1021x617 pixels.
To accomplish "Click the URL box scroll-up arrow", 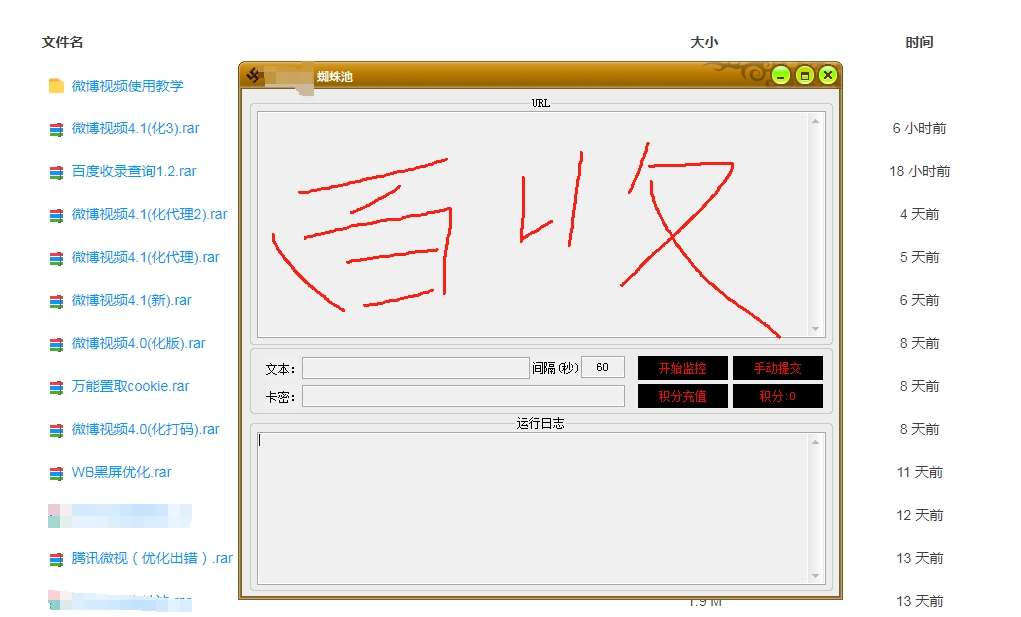I will click(x=815, y=121).
